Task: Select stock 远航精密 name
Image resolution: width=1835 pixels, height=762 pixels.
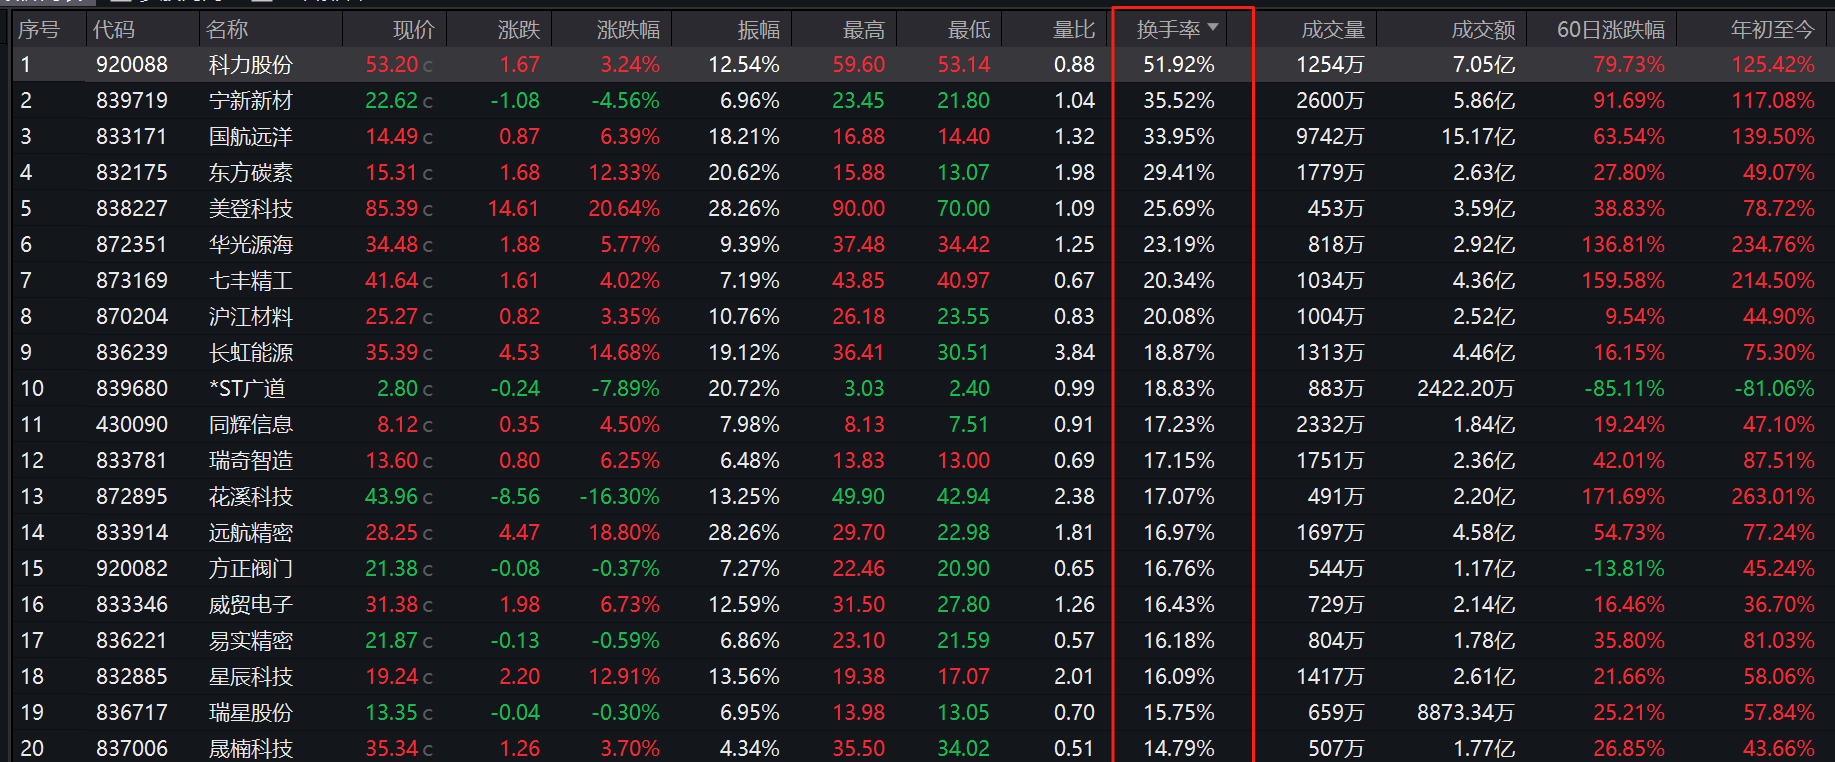Action: click(251, 533)
